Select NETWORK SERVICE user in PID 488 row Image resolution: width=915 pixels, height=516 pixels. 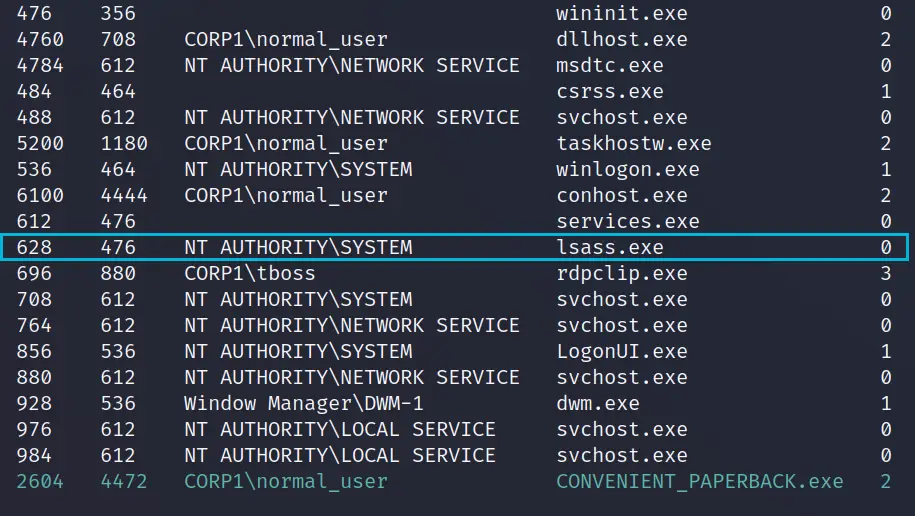[352, 117]
